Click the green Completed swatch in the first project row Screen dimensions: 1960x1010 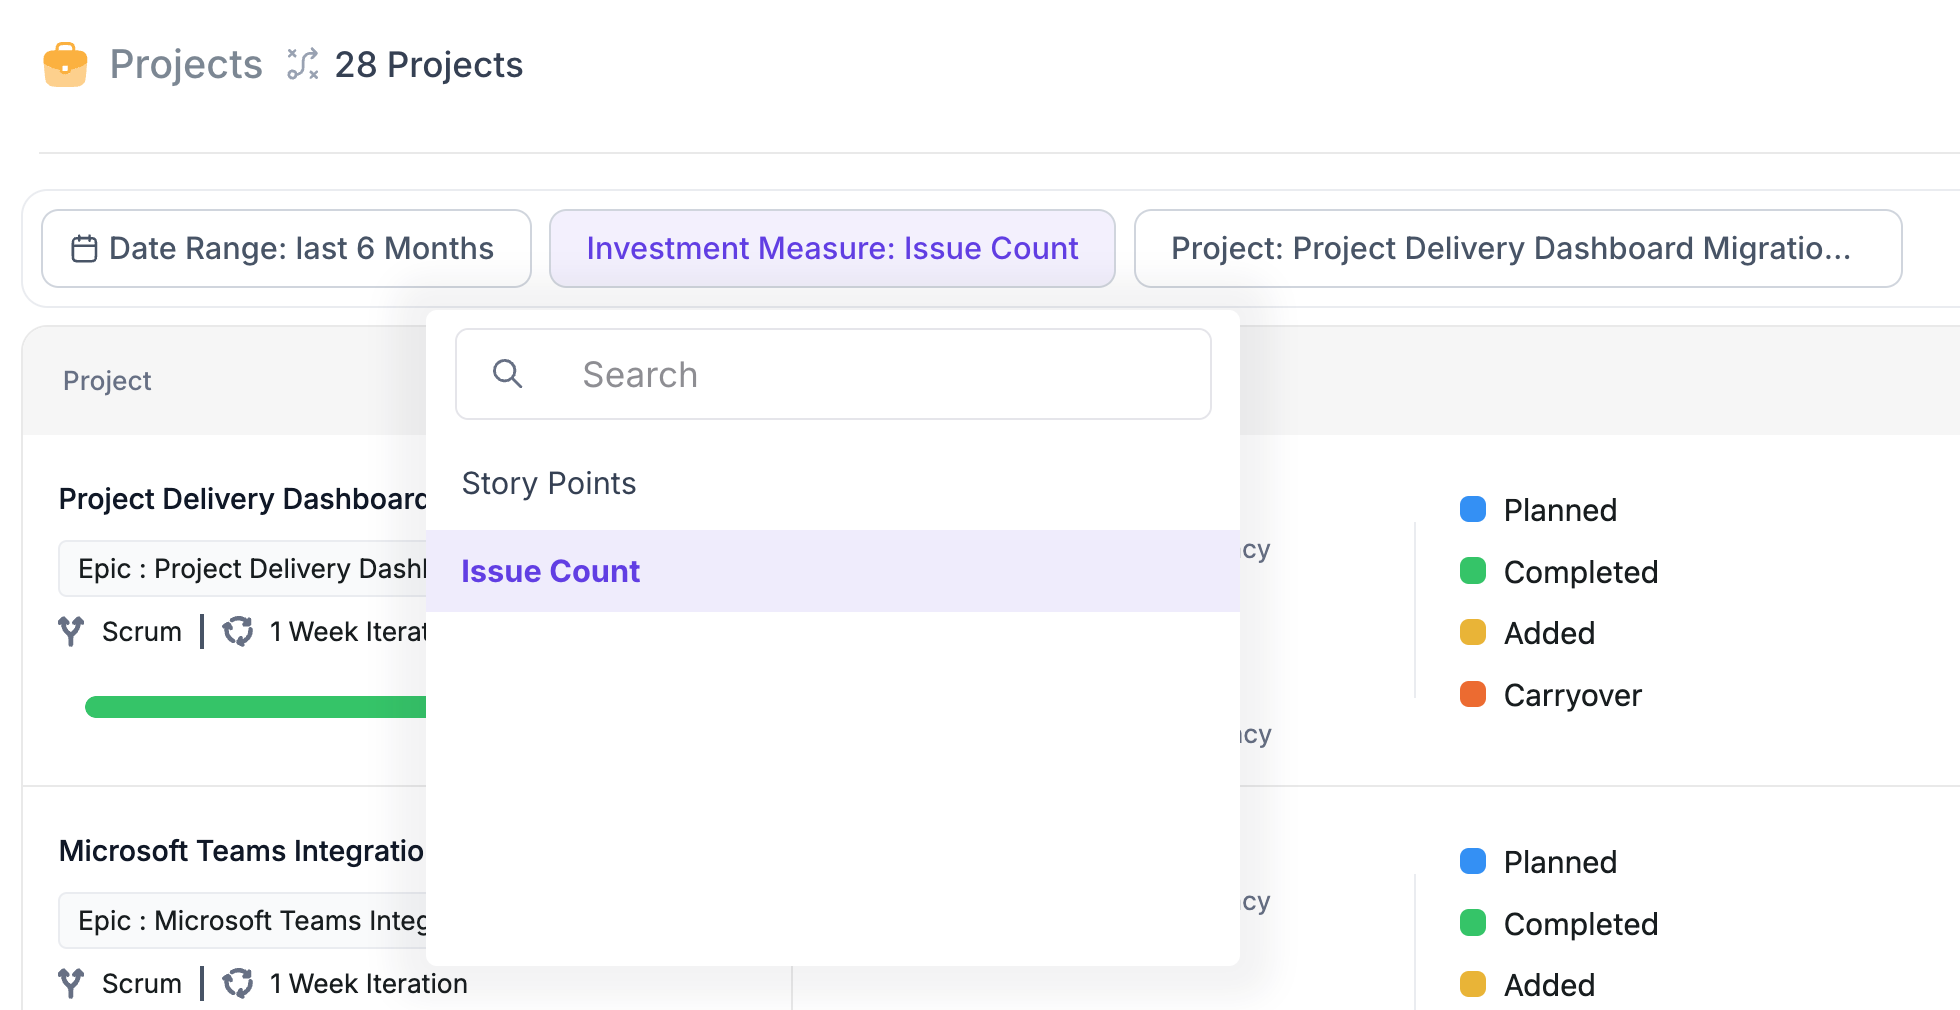(x=1473, y=571)
